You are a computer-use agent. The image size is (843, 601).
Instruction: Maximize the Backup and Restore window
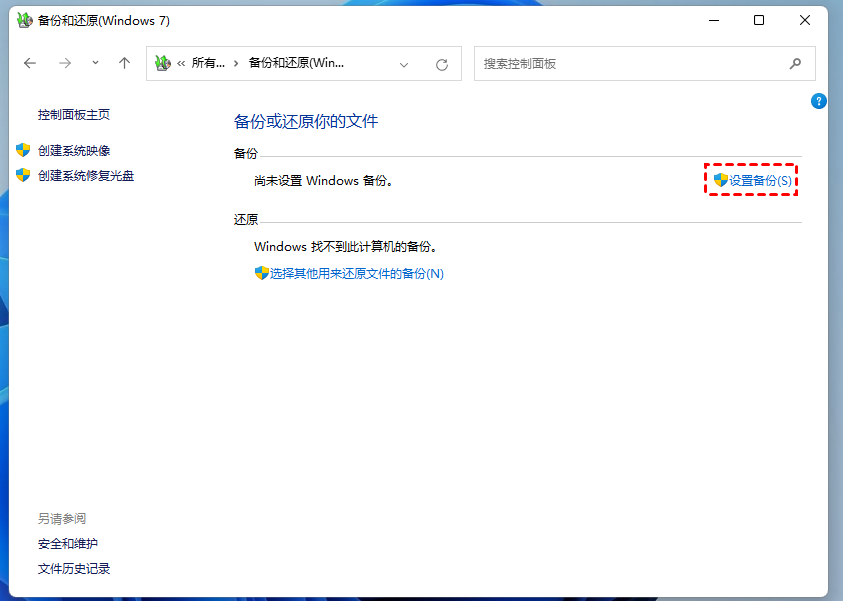pyautogui.click(x=759, y=20)
